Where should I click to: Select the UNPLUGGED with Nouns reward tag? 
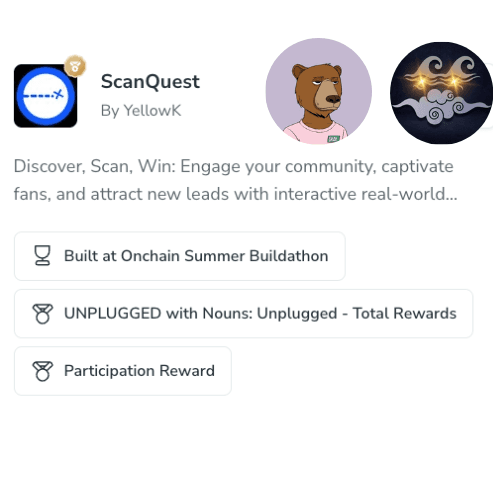pyautogui.click(x=243, y=314)
